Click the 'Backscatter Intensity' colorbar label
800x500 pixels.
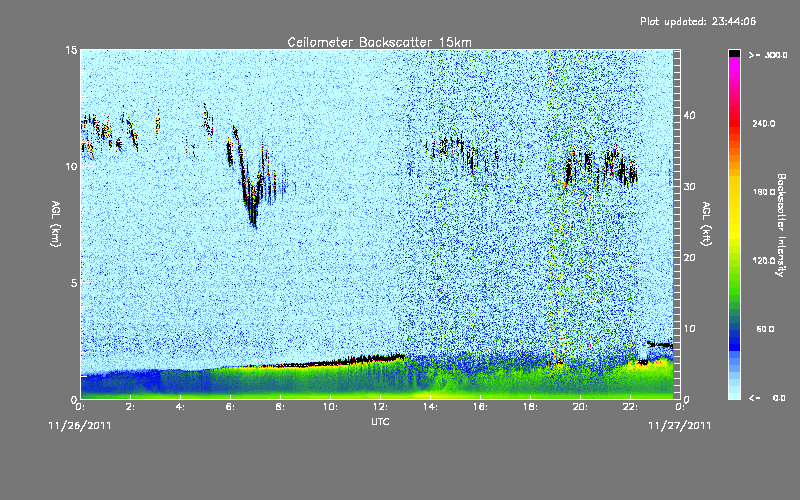(x=781, y=225)
